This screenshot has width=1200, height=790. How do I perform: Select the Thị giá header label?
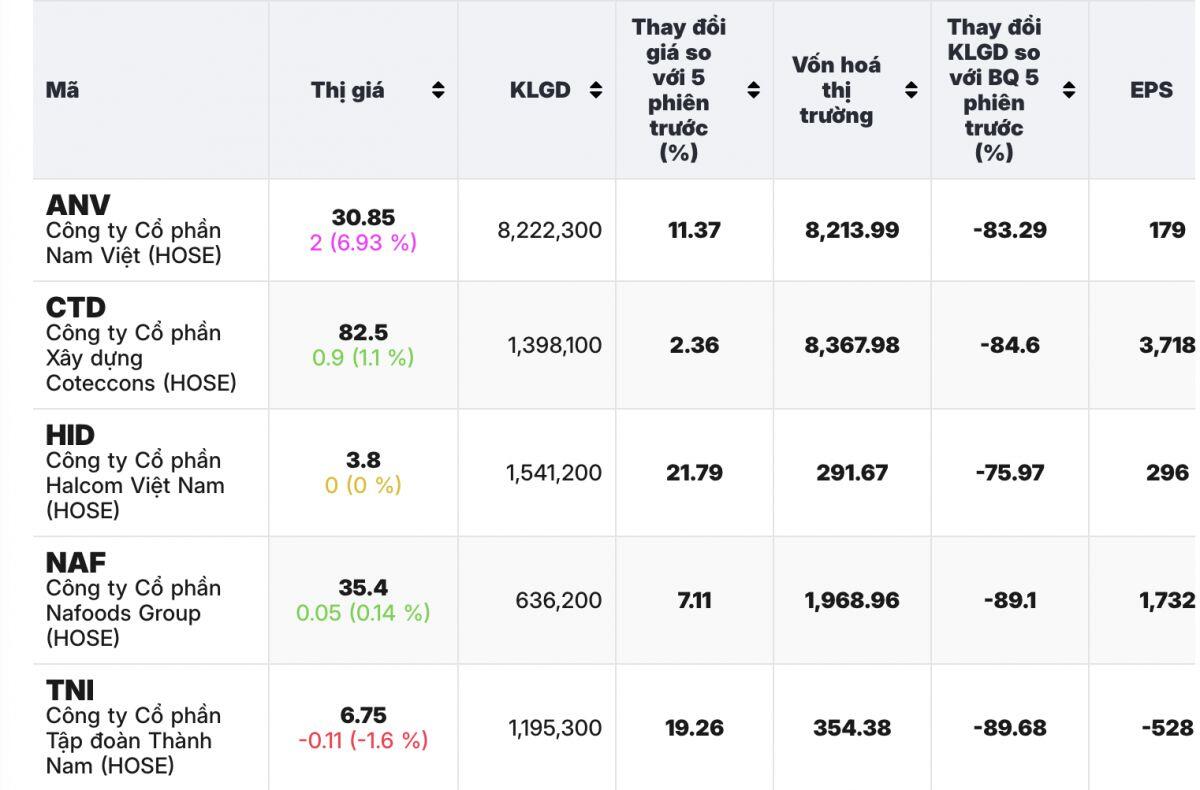(x=347, y=91)
